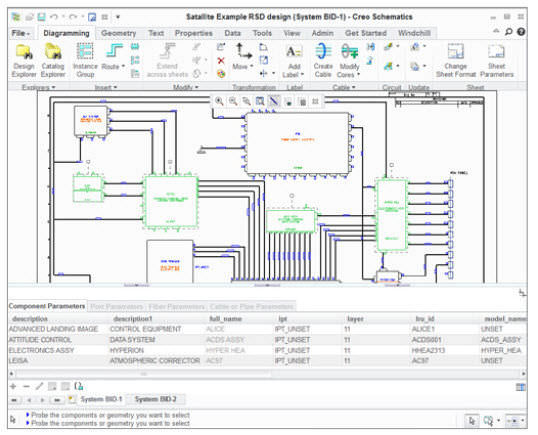Click the save icon in quick access toolbar
Viewport: 538px width, 435px height.
click(42, 17)
